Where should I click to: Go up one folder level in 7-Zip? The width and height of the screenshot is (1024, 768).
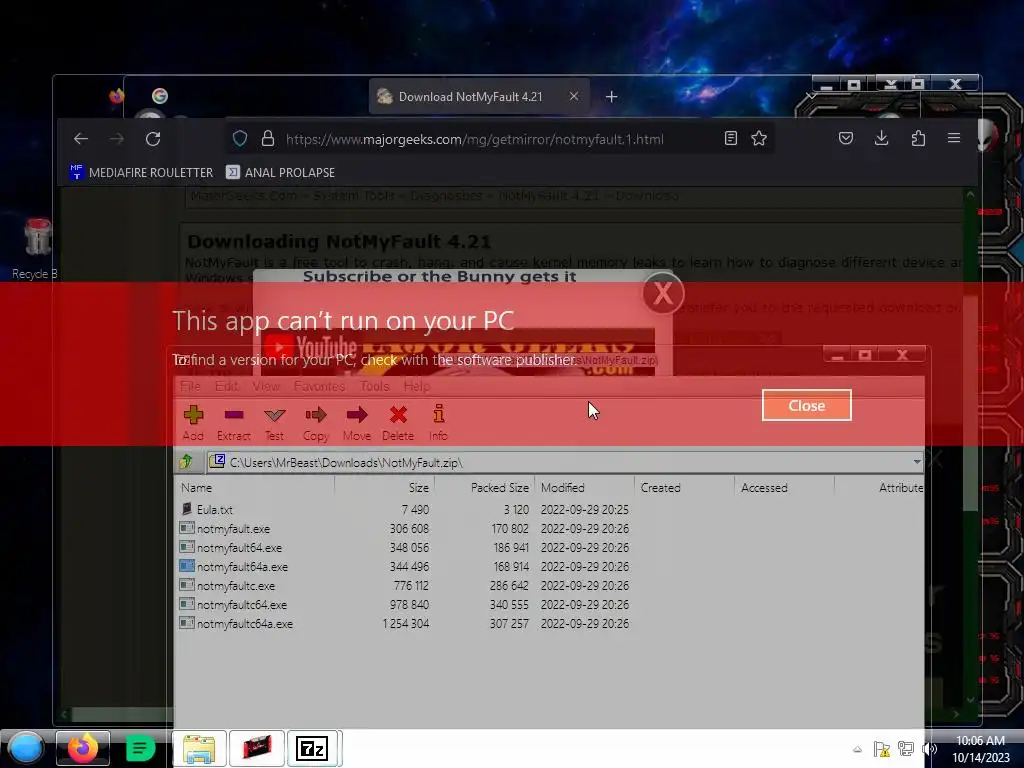(187, 462)
